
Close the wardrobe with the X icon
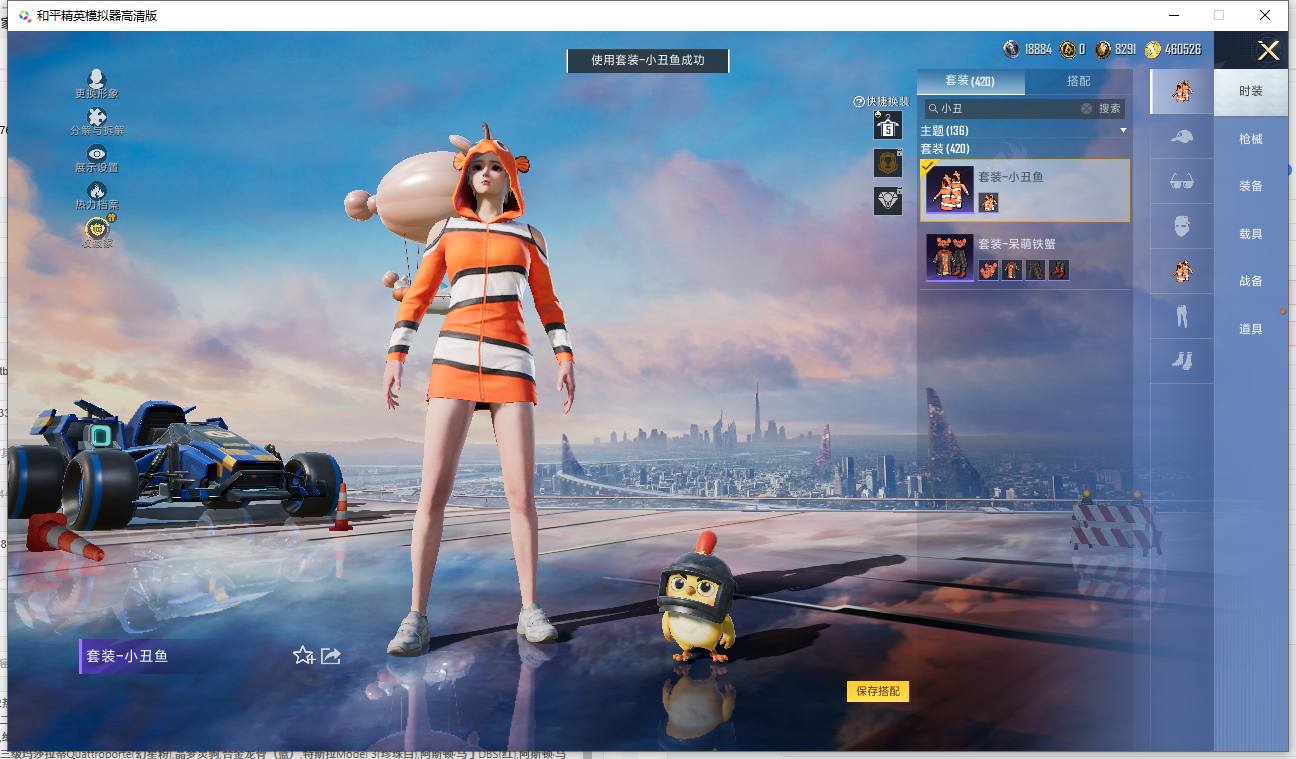(x=1268, y=51)
